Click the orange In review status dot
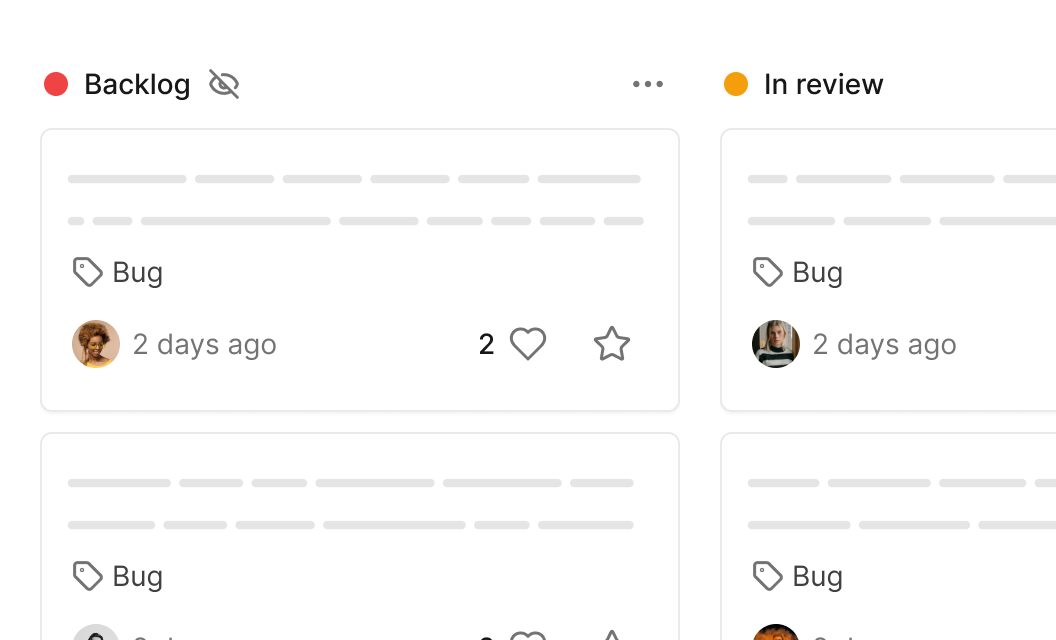 [x=736, y=84]
